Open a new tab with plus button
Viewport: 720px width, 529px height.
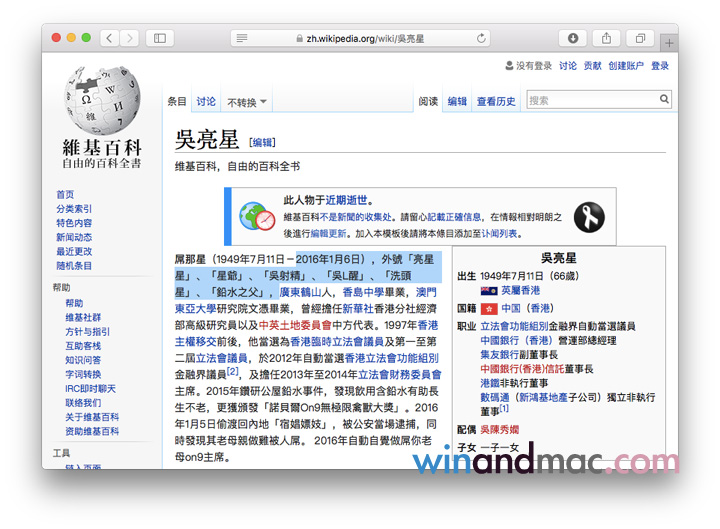tap(669, 42)
